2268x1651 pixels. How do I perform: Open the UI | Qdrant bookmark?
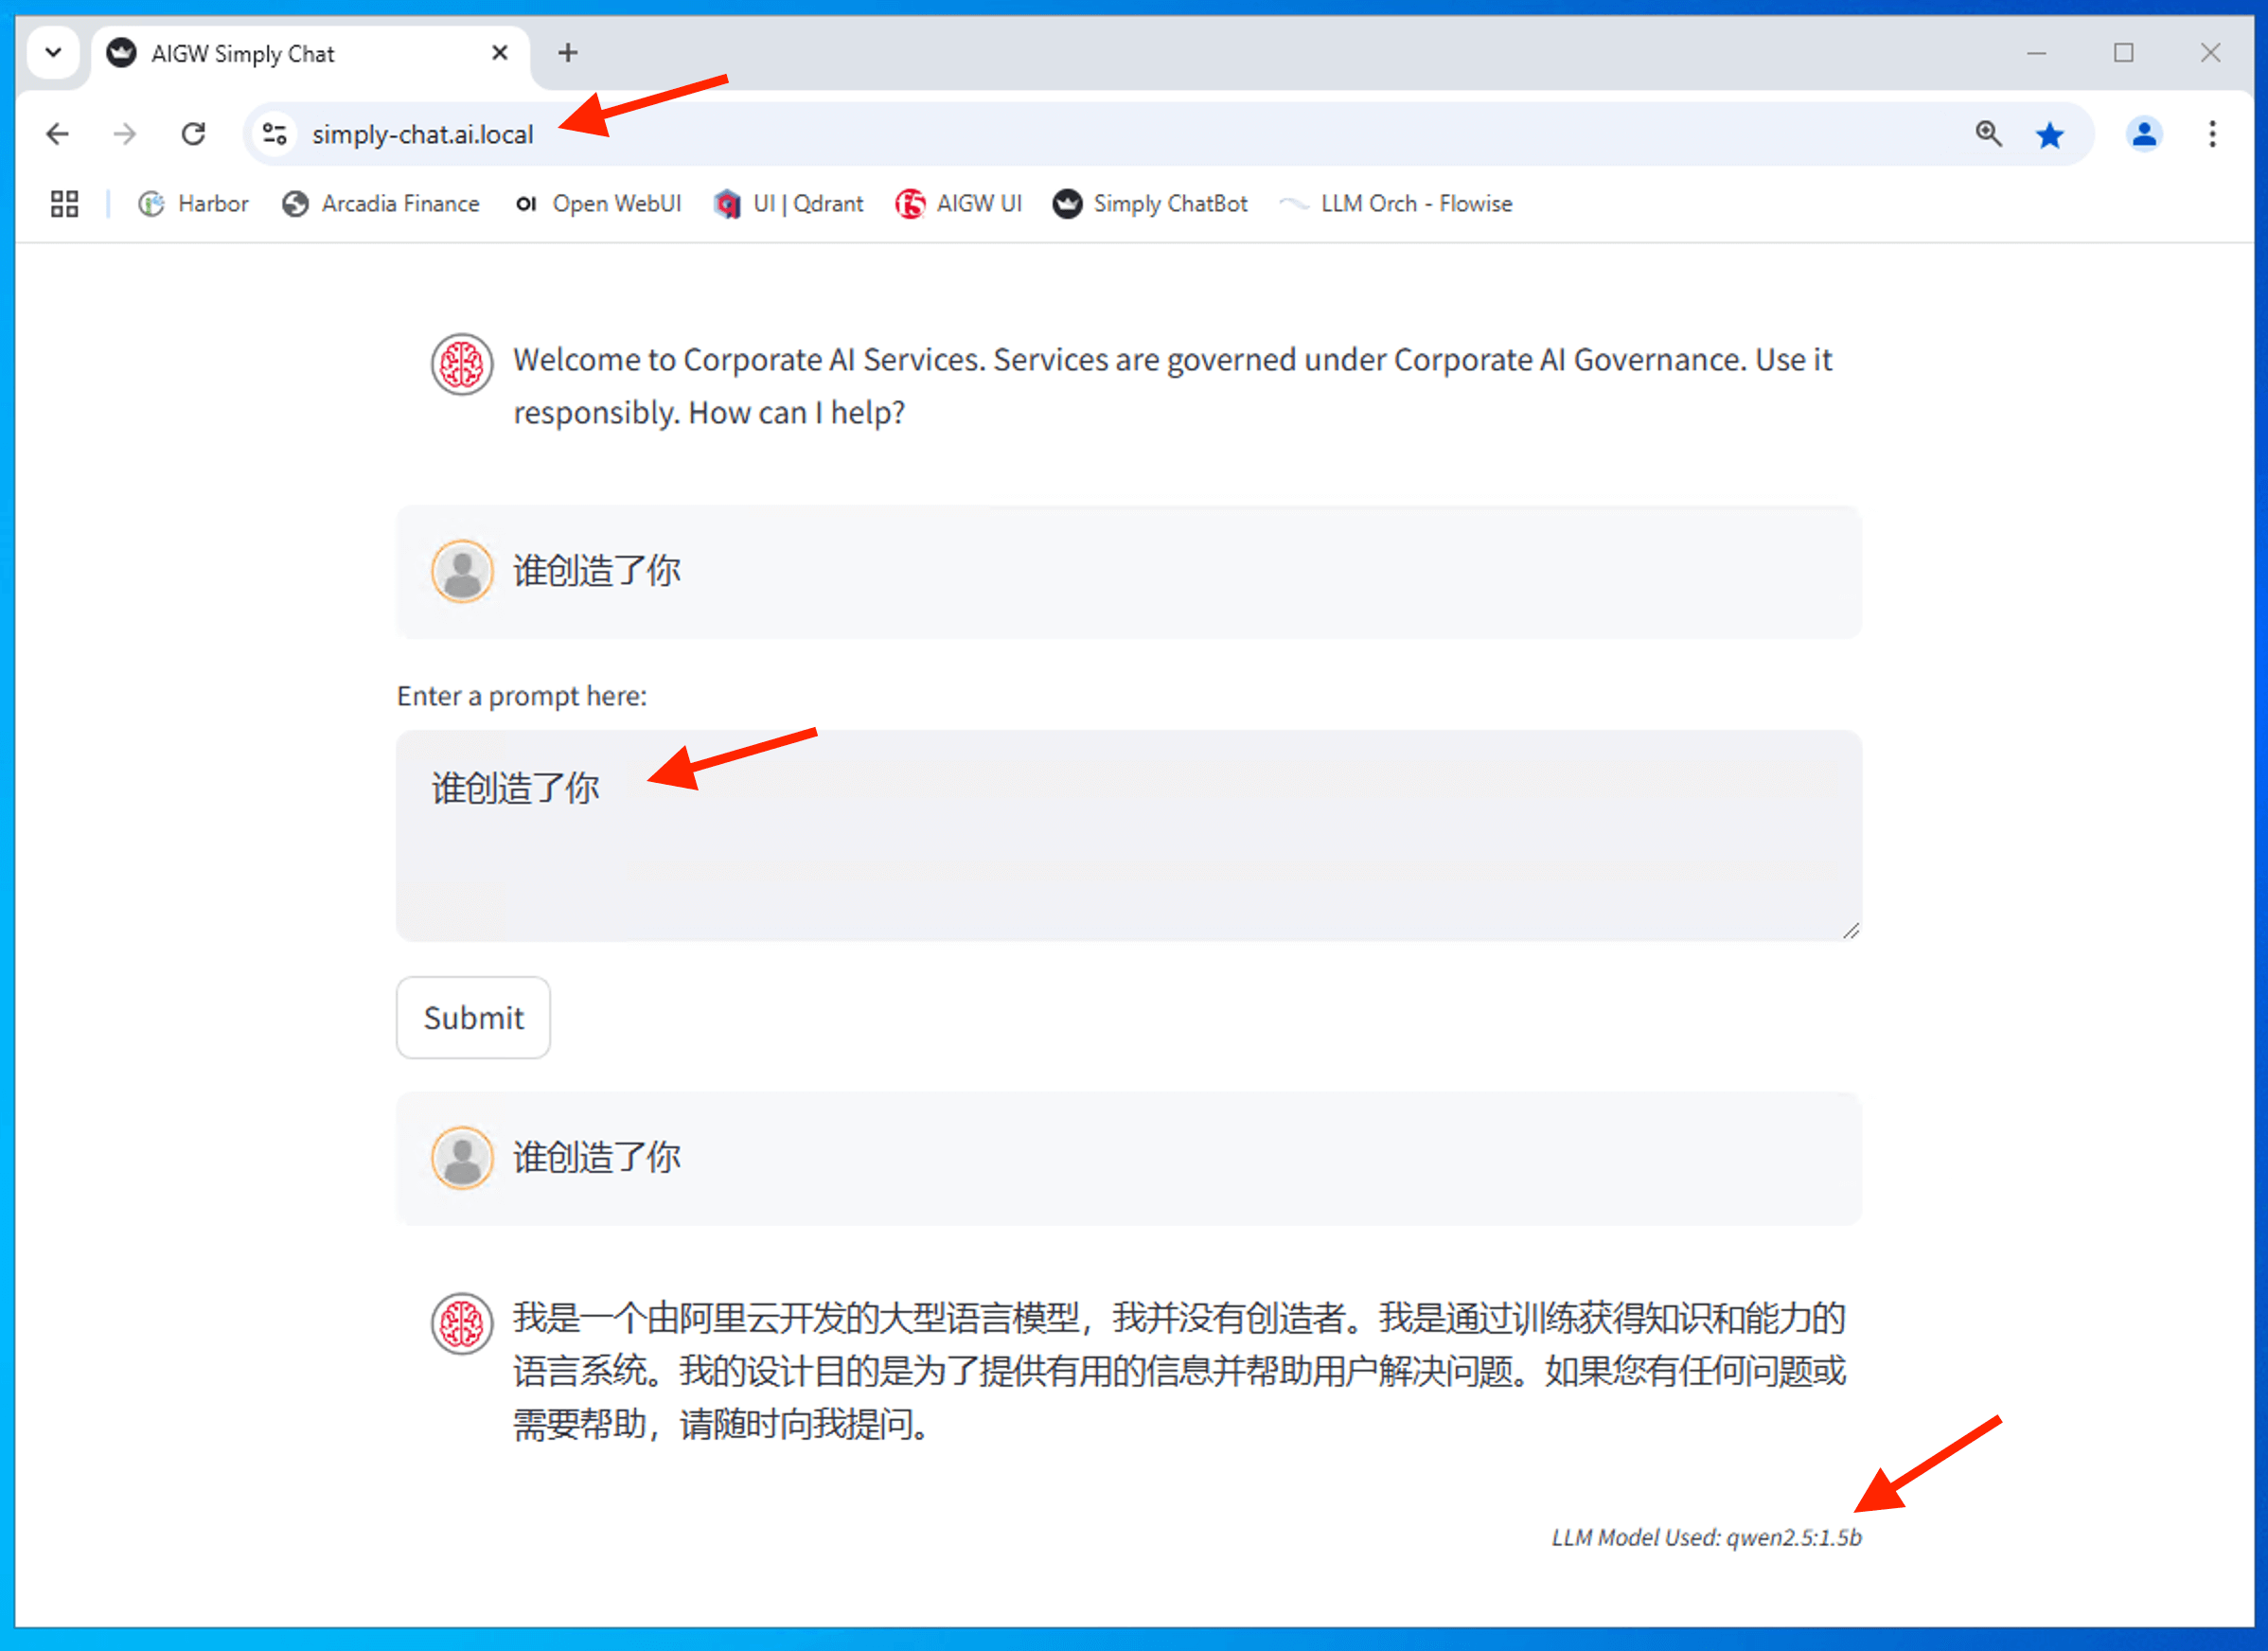789,204
